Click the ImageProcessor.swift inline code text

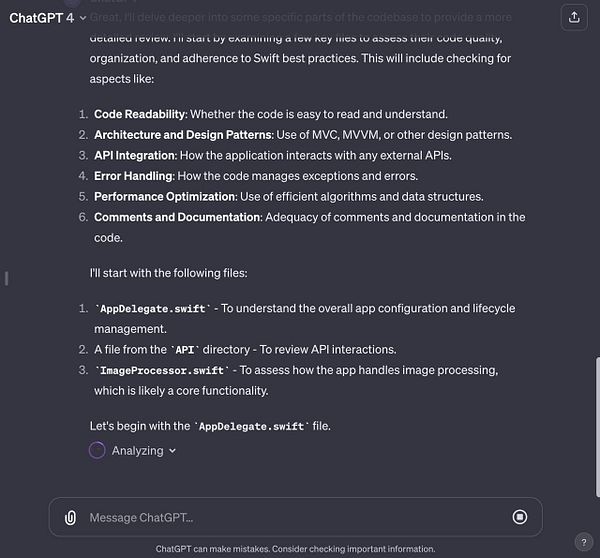pyautogui.click(x=160, y=370)
